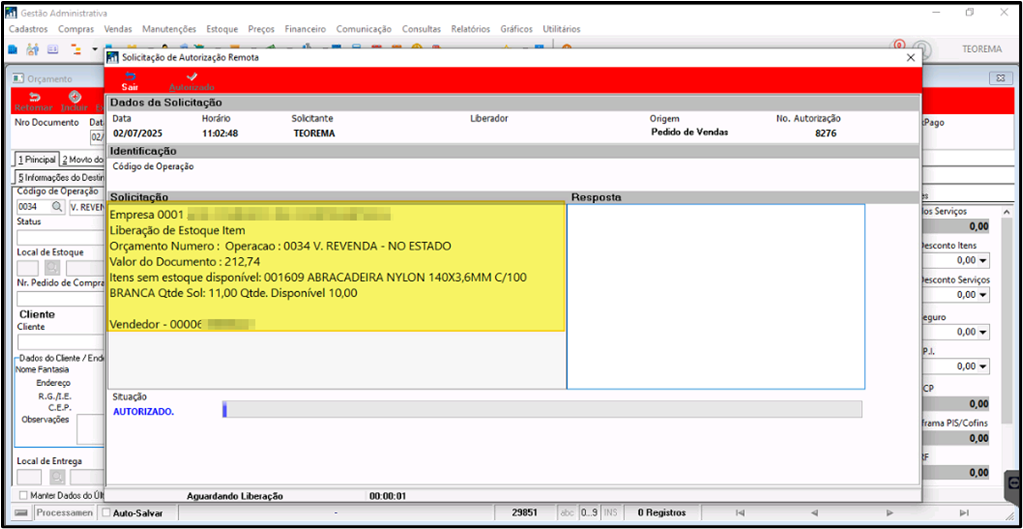
Task: Close the Solicitação de Autorização Remota dialog
Action: tap(911, 57)
